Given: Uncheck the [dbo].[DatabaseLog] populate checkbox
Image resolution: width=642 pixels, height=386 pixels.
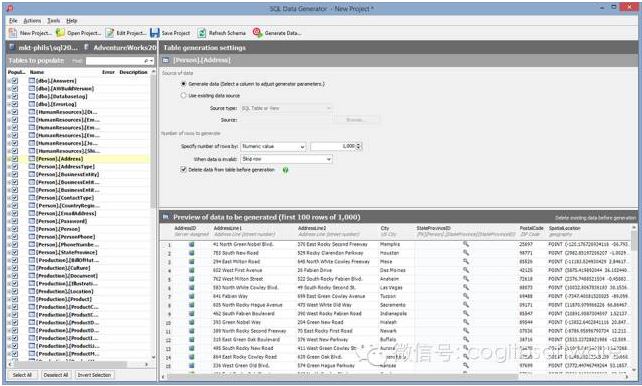Looking at the screenshot, I should coord(15,96).
